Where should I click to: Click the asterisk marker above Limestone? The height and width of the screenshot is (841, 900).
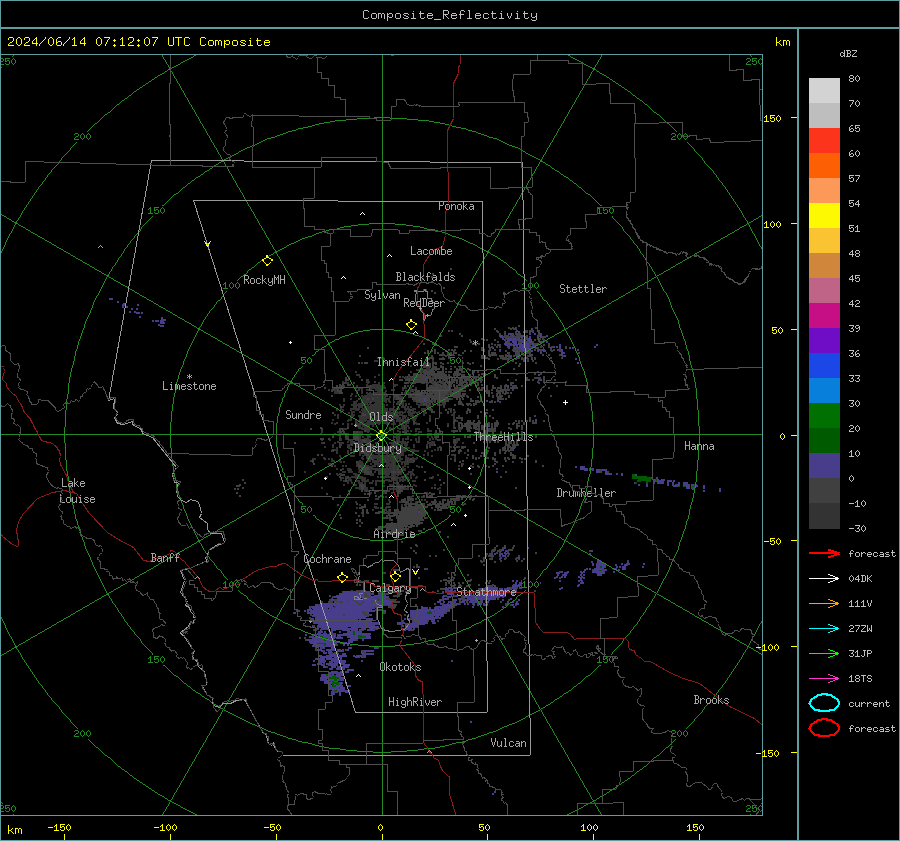click(189, 377)
